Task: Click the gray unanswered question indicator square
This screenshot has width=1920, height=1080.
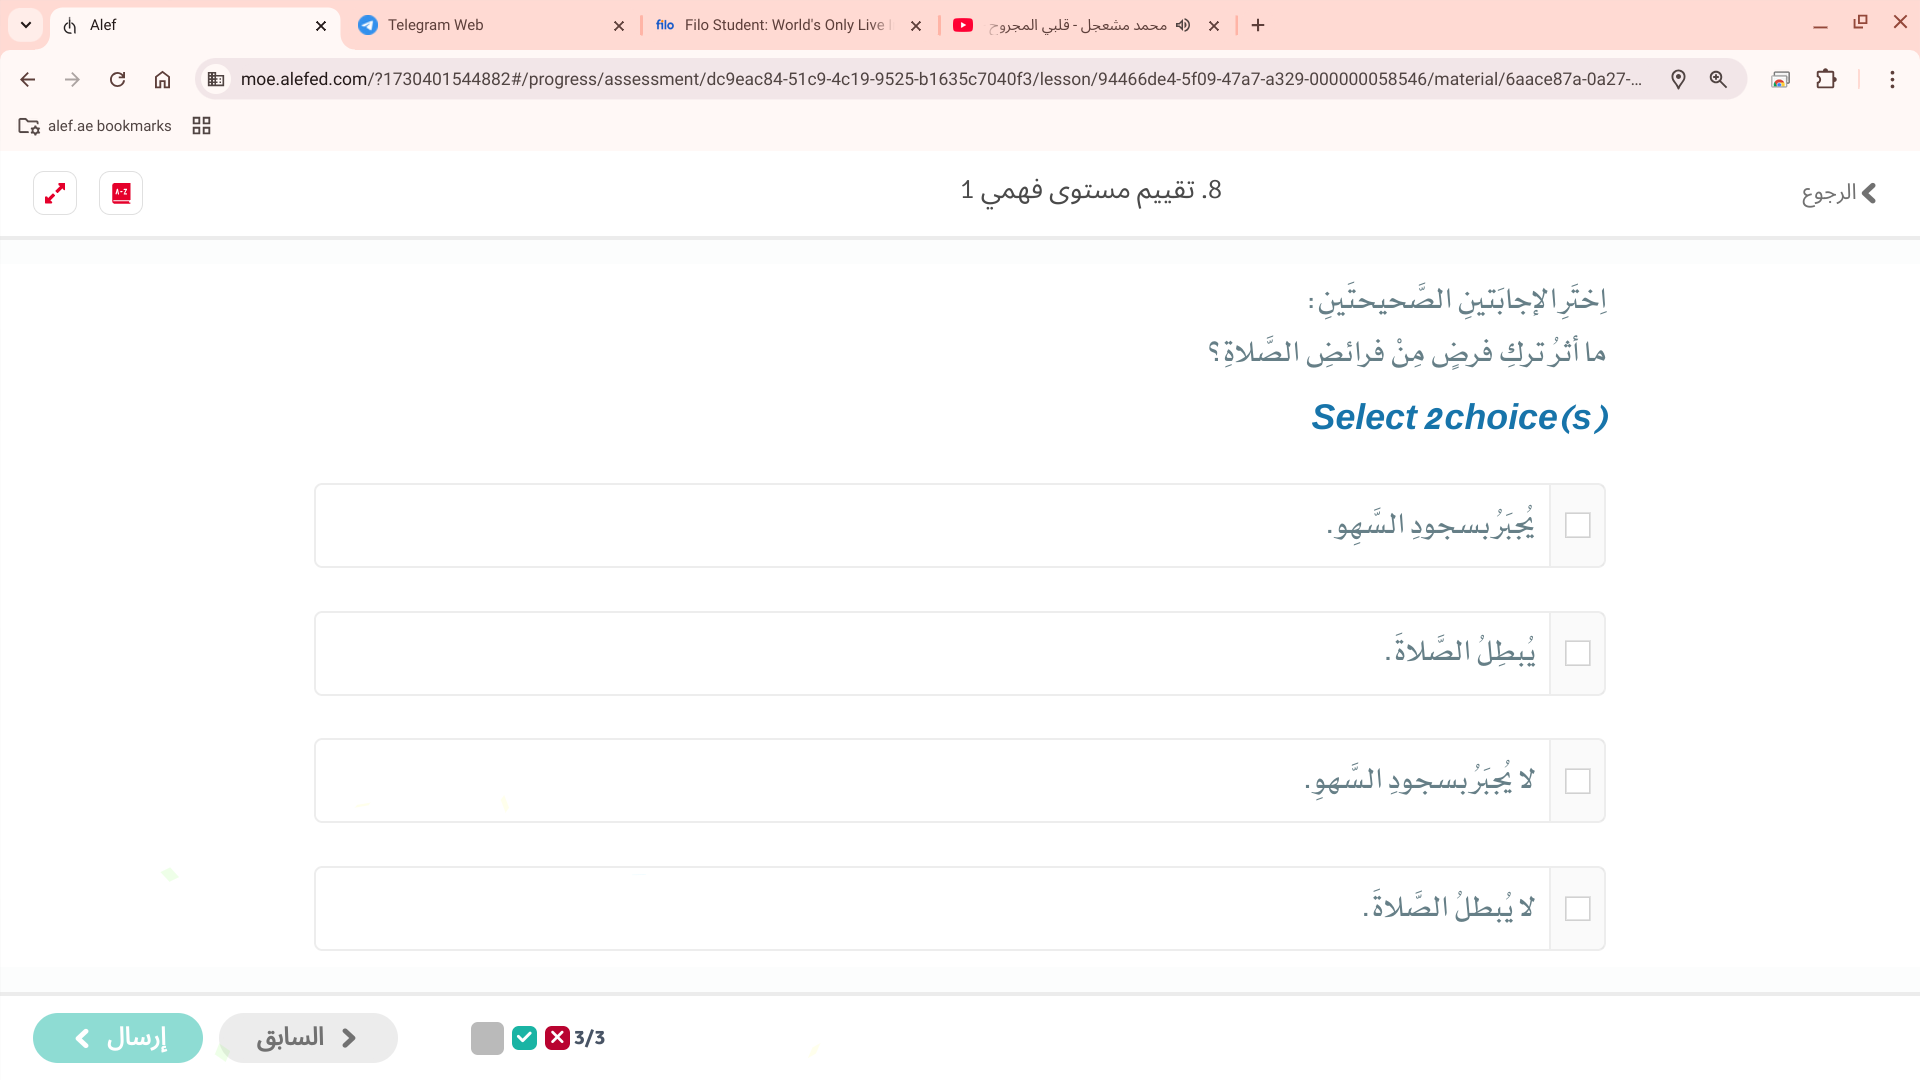Action: coord(487,1038)
